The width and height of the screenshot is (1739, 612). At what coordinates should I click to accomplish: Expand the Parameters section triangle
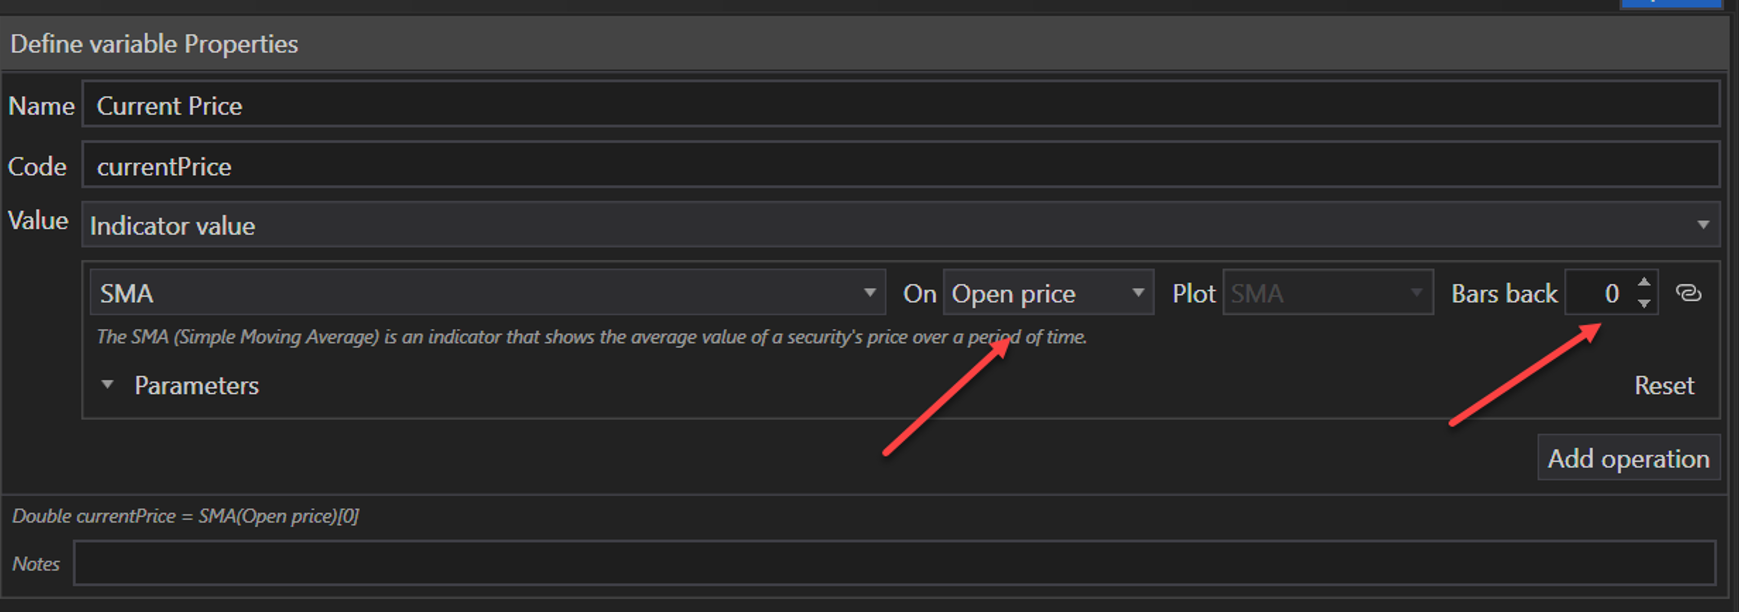pos(108,385)
